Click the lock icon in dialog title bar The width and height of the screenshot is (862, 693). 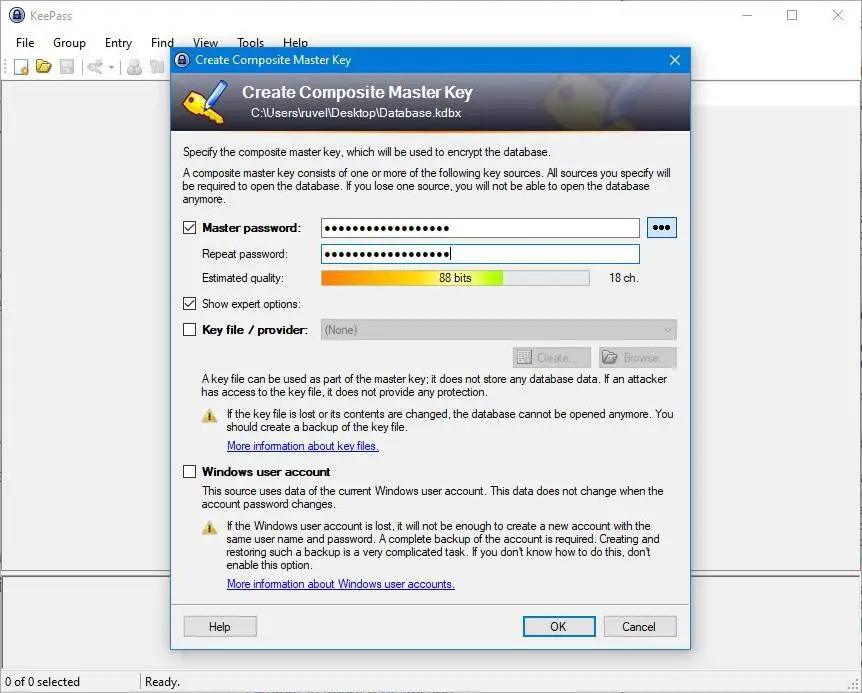(x=182, y=60)
